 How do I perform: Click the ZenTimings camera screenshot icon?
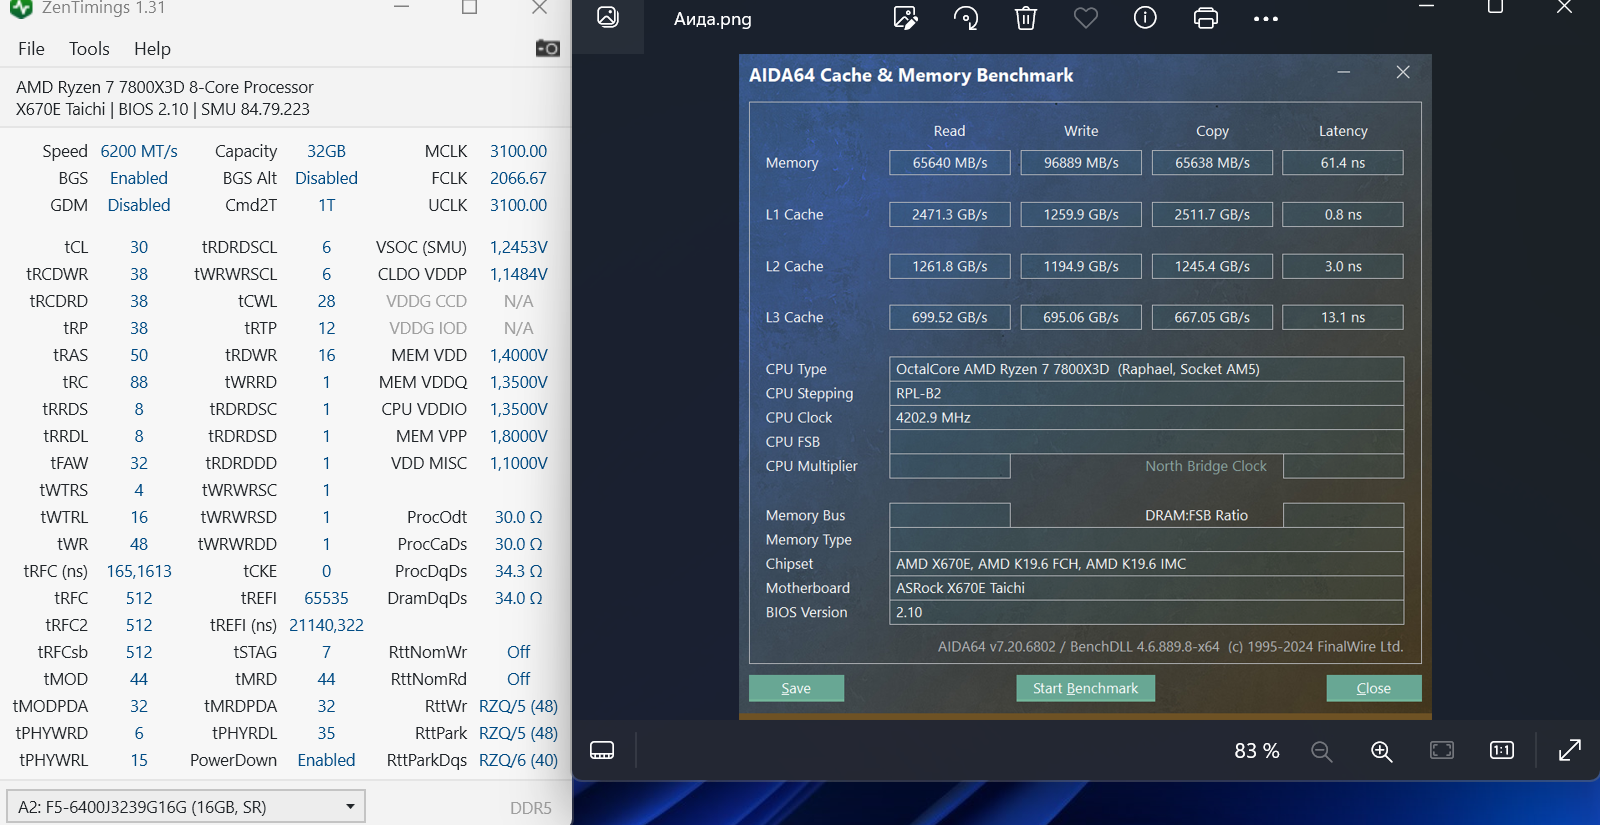click(x=547, y=48)
